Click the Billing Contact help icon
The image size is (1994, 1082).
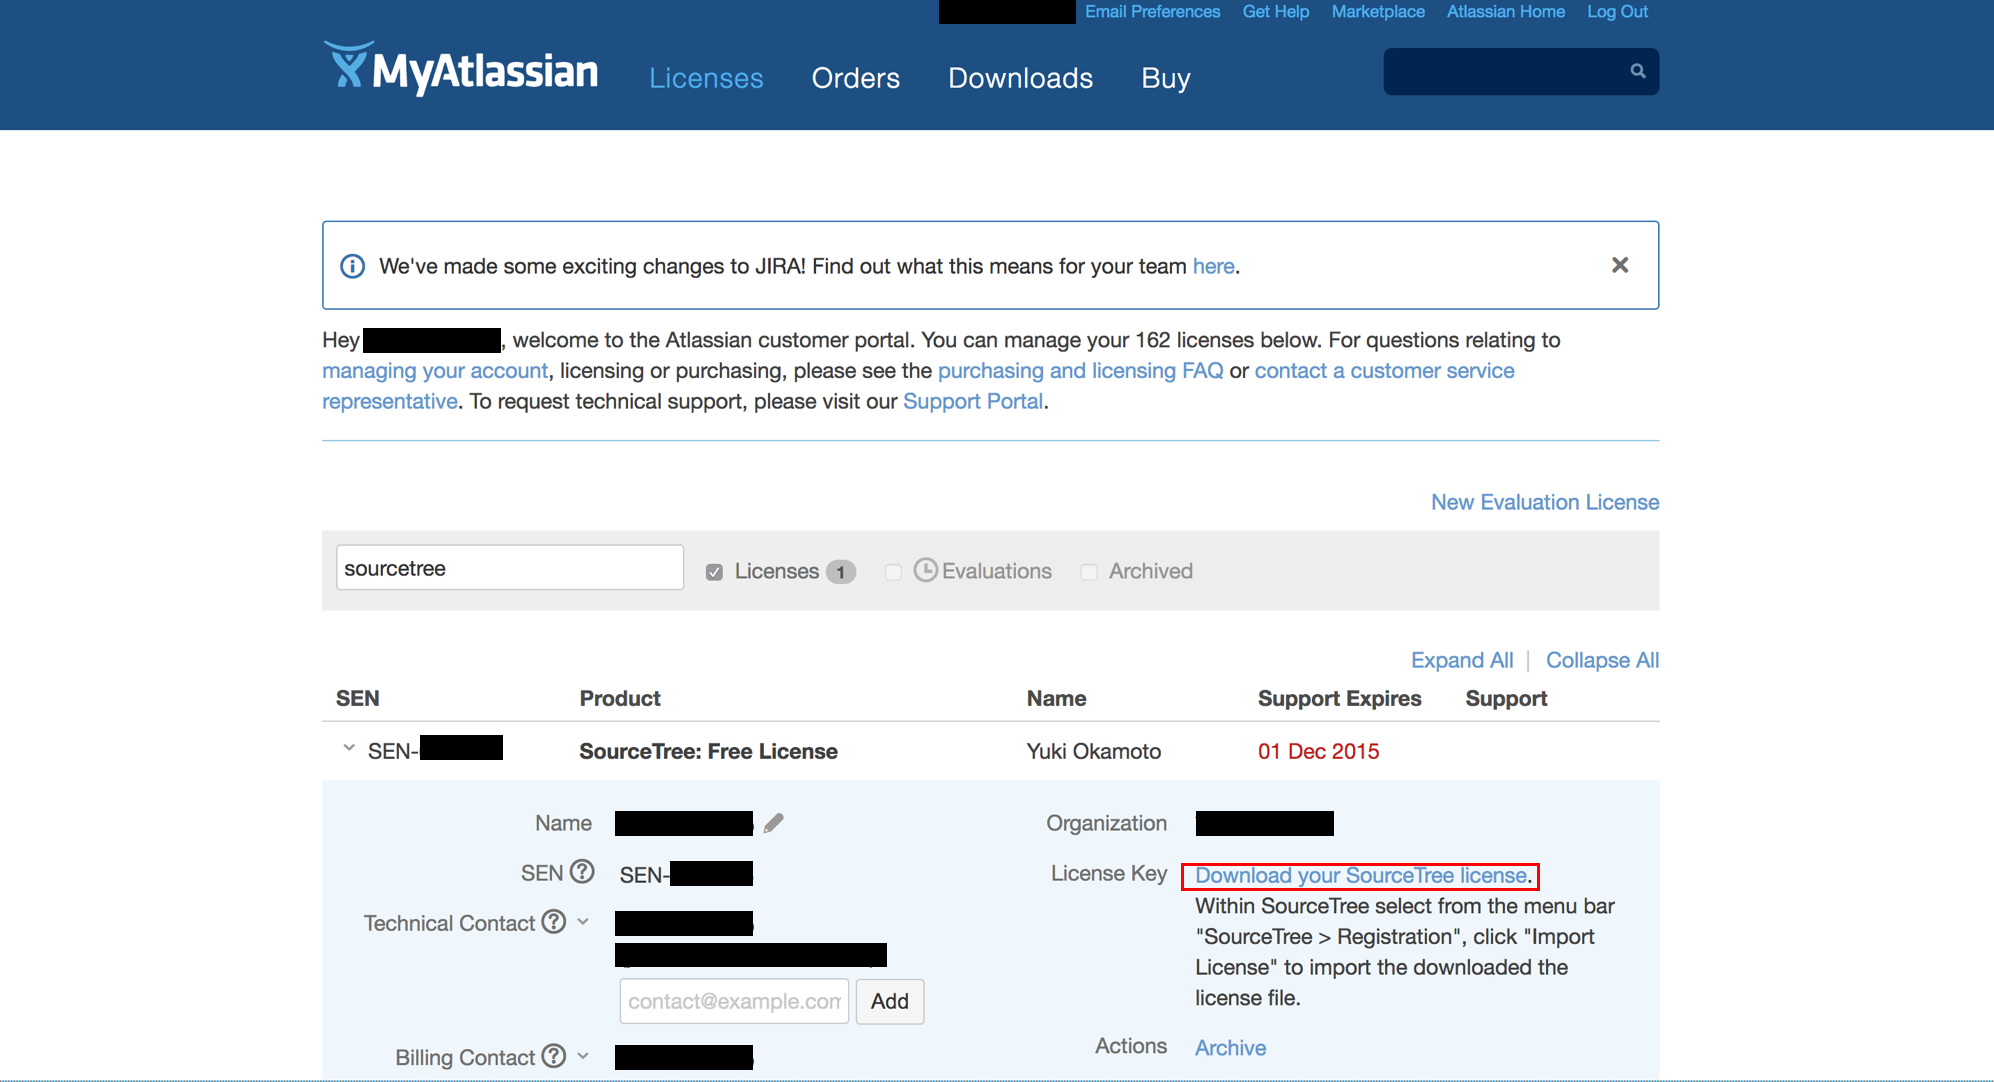(554, 1056)
